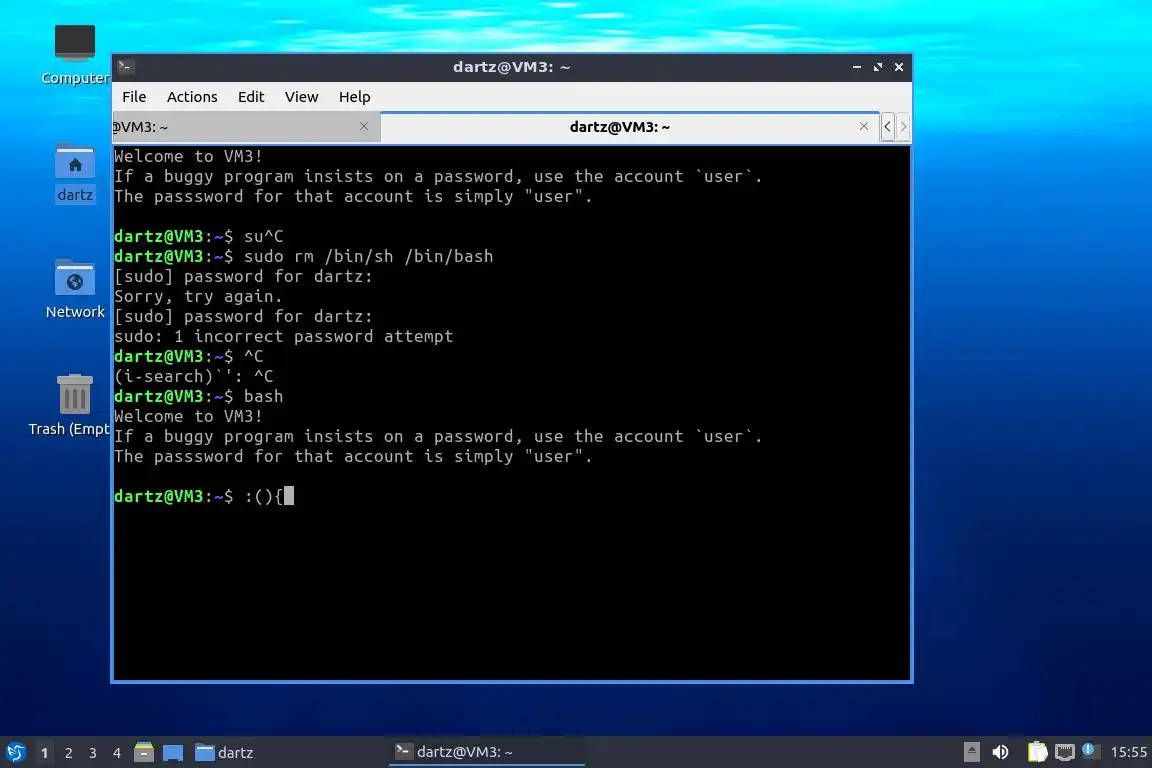Switch to workspace 2
This screenshot has height=768, width=1152.
pyautogui.click(x=68, y=753)
